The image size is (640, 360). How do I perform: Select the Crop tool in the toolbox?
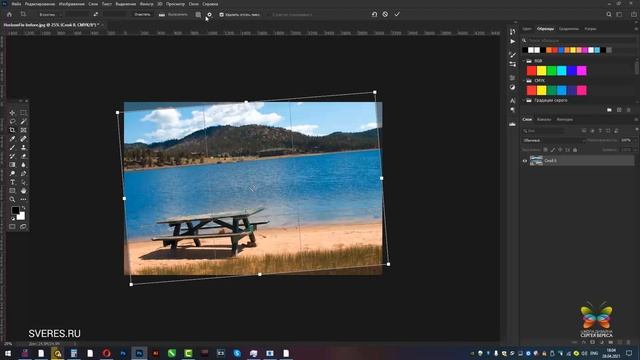coord(12,130)
